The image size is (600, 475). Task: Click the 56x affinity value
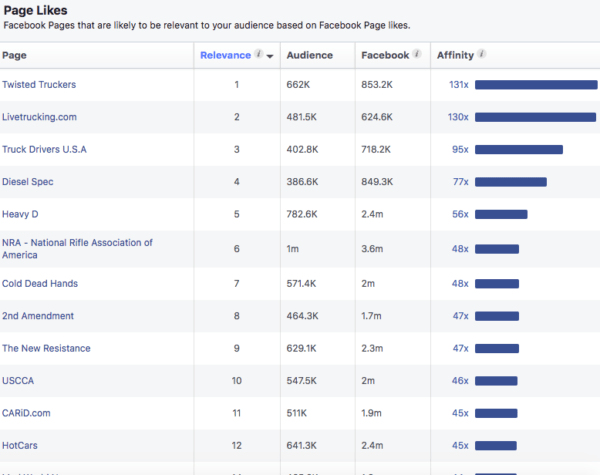(x=460, y=214)
